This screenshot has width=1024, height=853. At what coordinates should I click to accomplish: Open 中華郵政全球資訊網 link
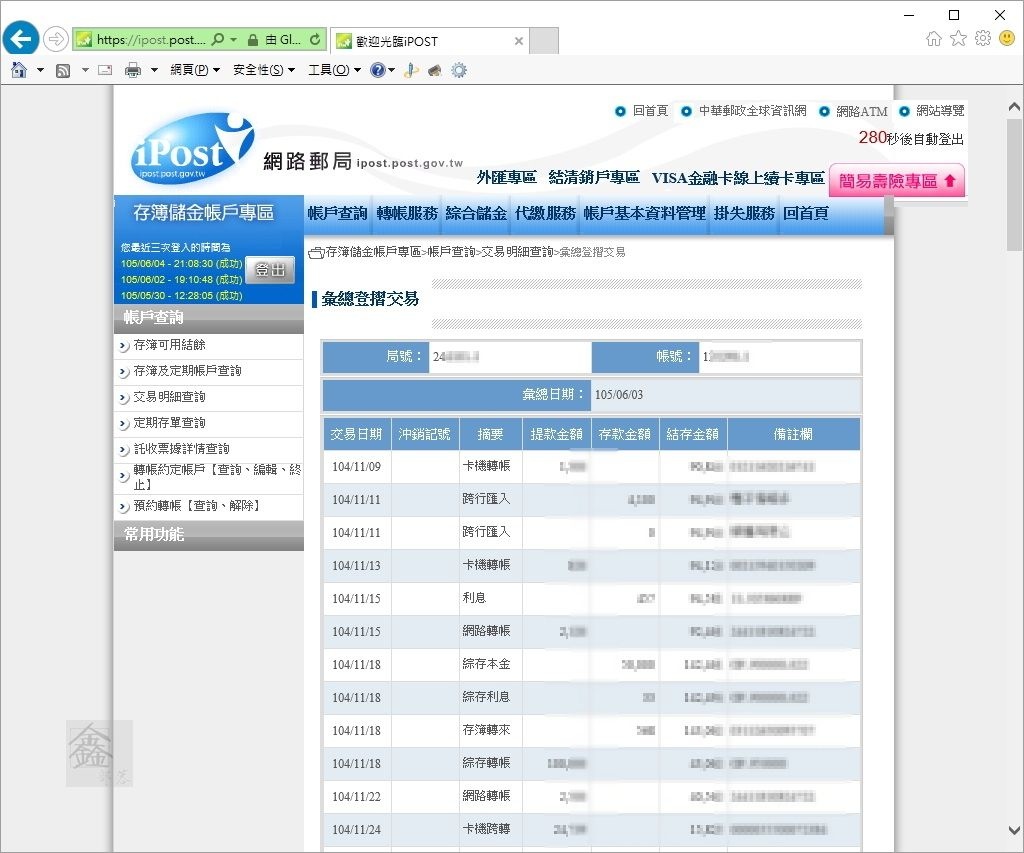pyautogui.click(x=752, y=111)
